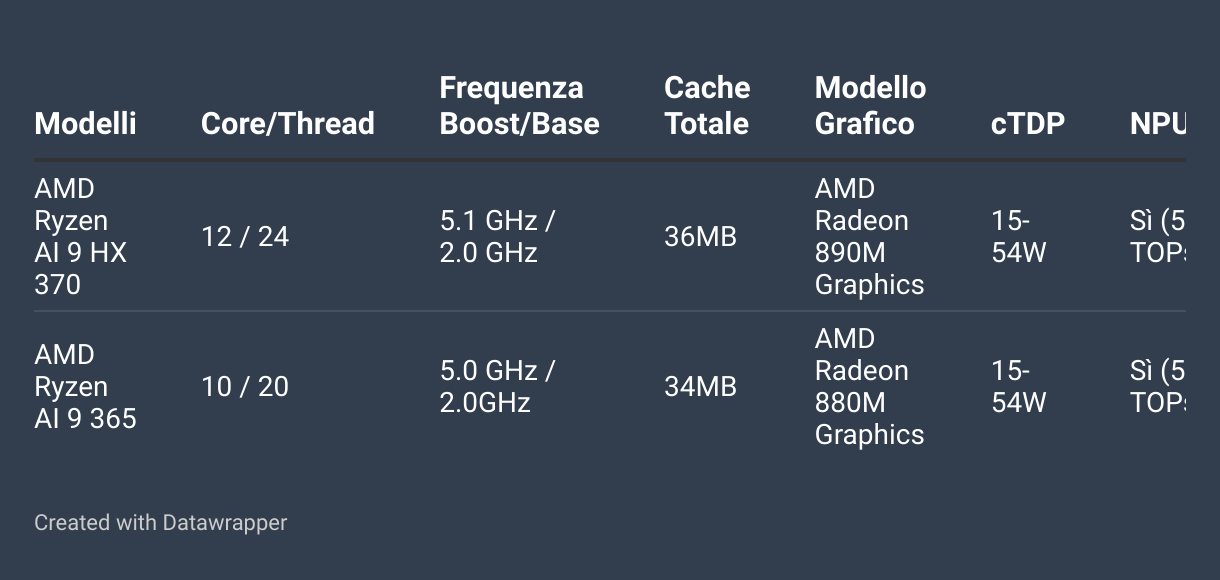Image resolution: width=1220 pixels, height=580 pixels.
Task: Select the AMD Radeon 890M Graphics cell
Action: [870, 237]
